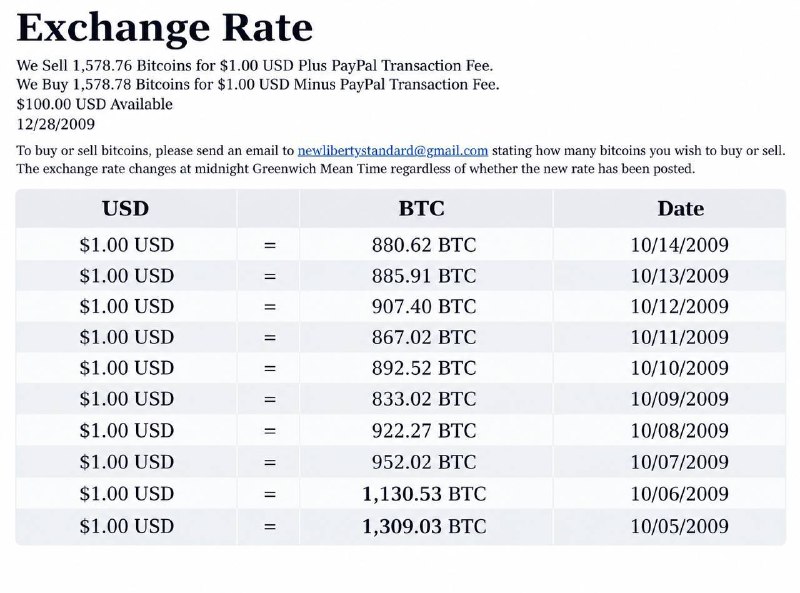Click the 867.02 BTC value
Screen dimensions: 800x593
(424, 337)
